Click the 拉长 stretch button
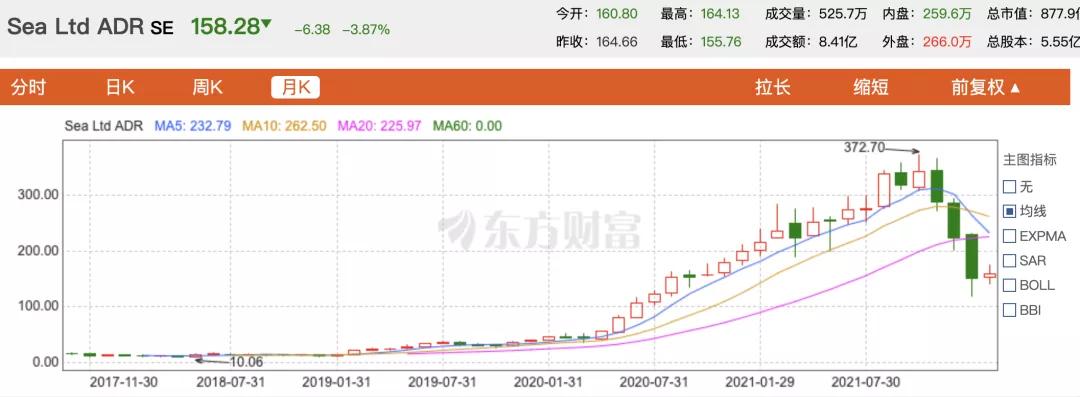 pyautogui.click(x=772, y=88)
